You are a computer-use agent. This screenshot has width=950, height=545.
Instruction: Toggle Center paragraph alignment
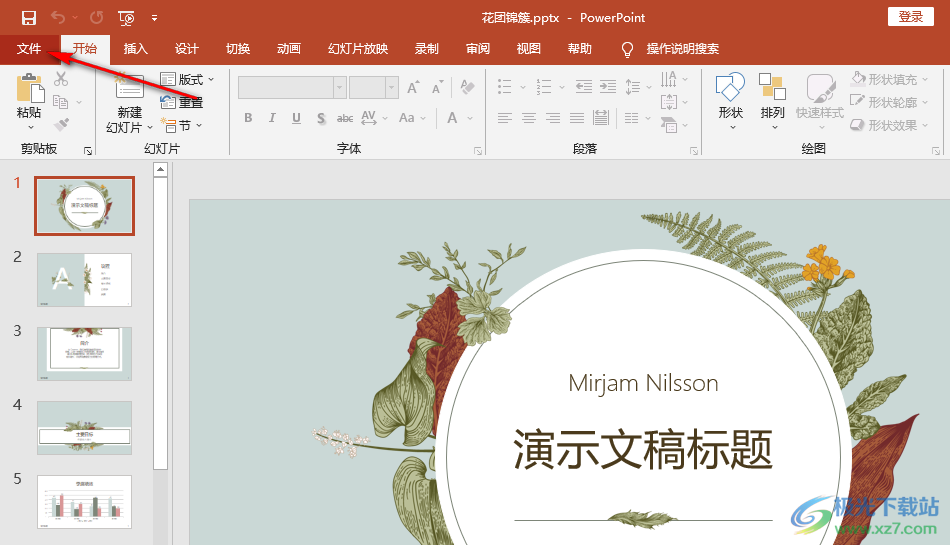[x=529, y=117]
